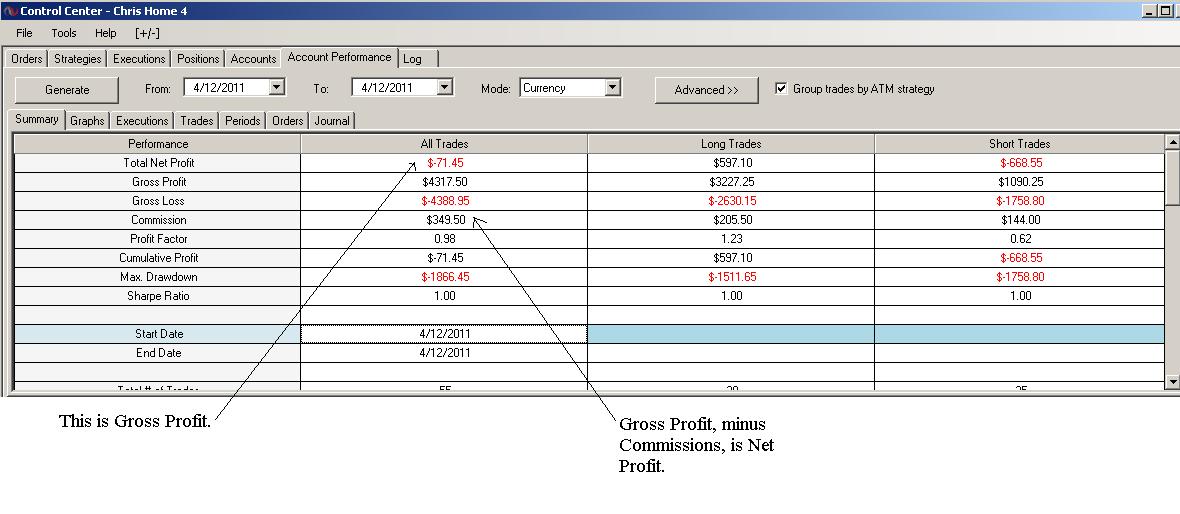Click scrollbar up arrow in summary grid
The height and width of the screenshot is (514, 1180).
pos(1172,141)
